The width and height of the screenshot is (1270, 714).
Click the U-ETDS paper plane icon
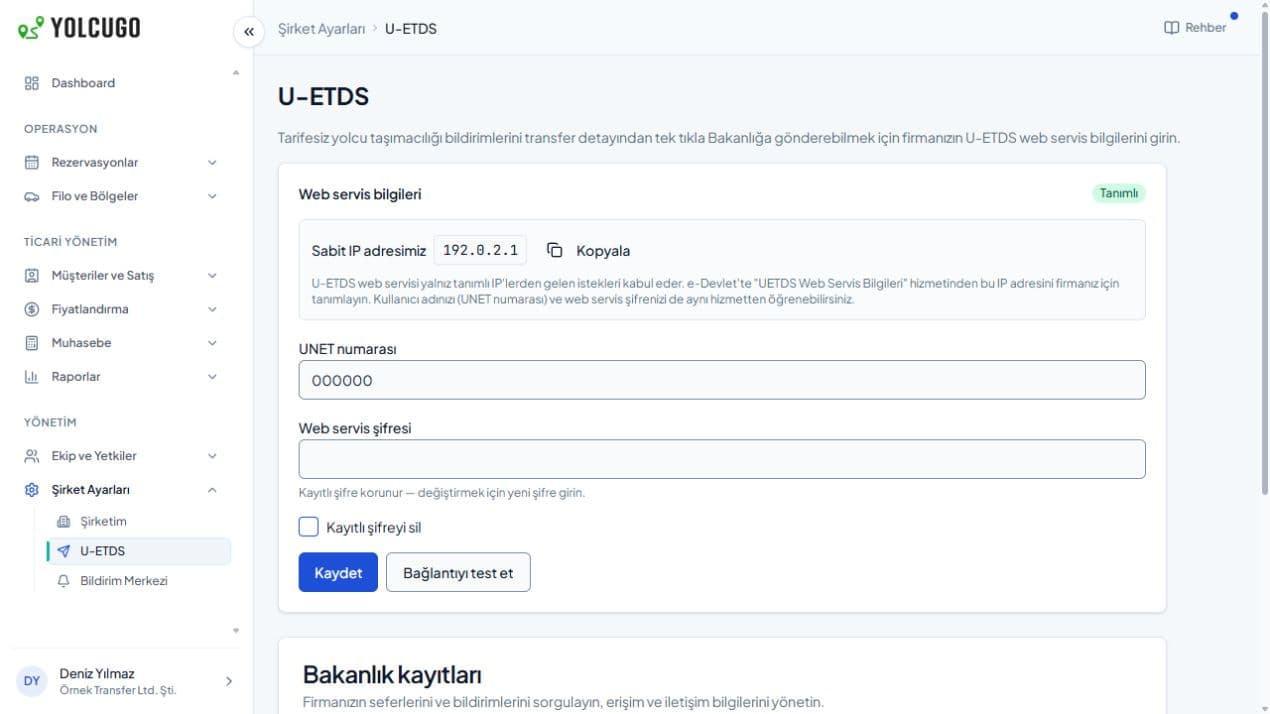64,551
